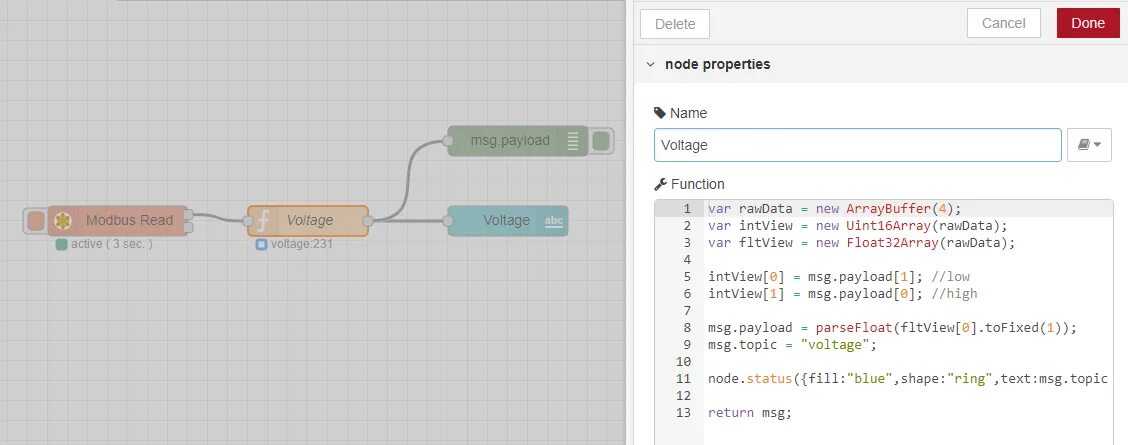The width and height of the screenshot is (1128, 445).
Task: Click the "abc" icon on Voltage text node
Action: [x=553, y=221]
